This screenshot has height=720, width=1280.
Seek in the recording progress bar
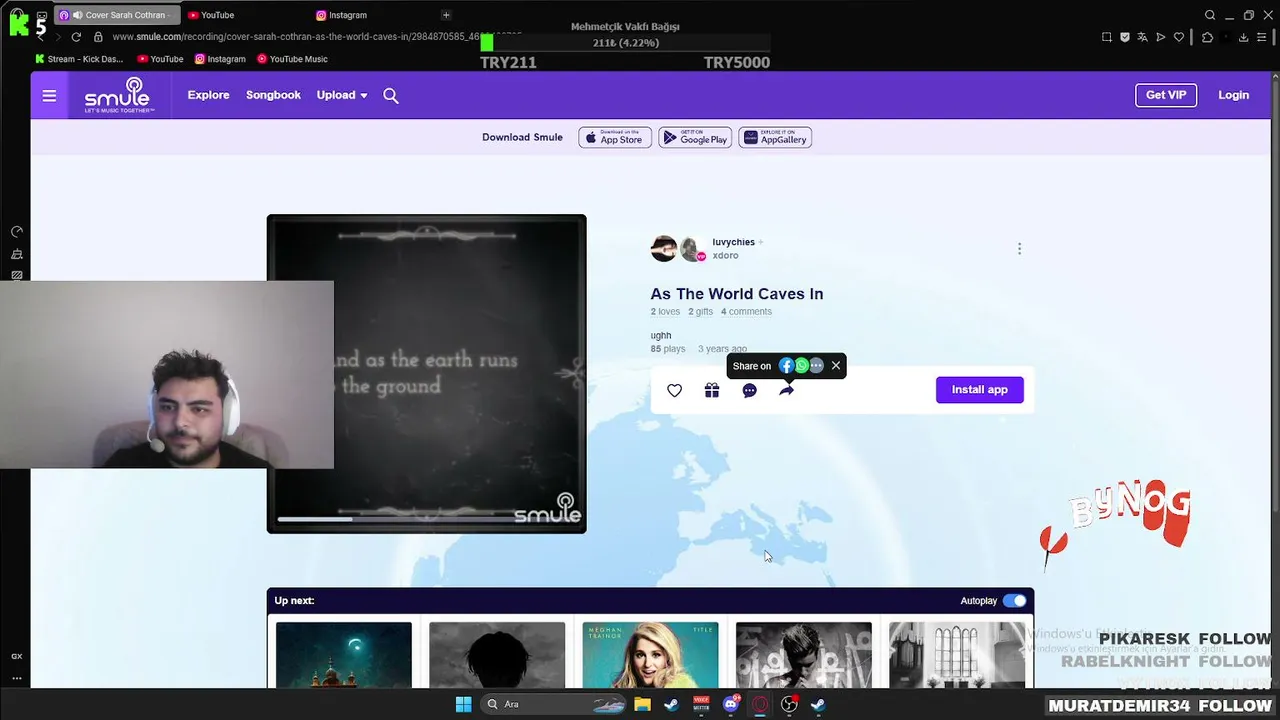[396, 519]
